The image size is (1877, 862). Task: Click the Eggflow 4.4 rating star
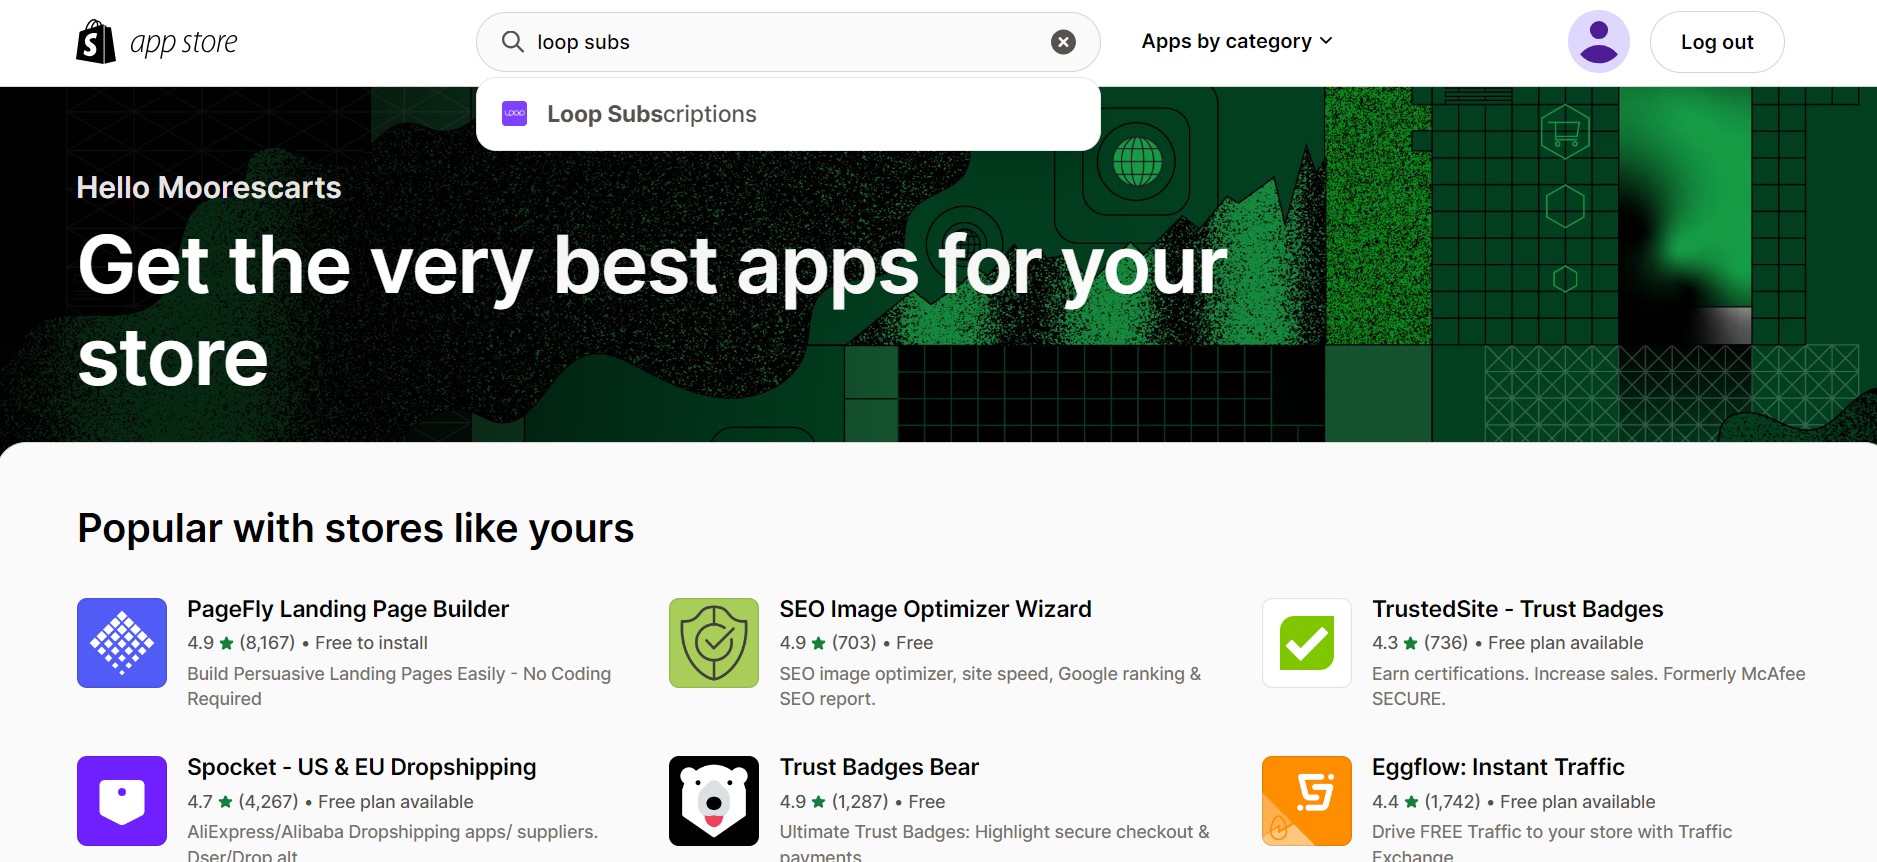coord(1412,802)
